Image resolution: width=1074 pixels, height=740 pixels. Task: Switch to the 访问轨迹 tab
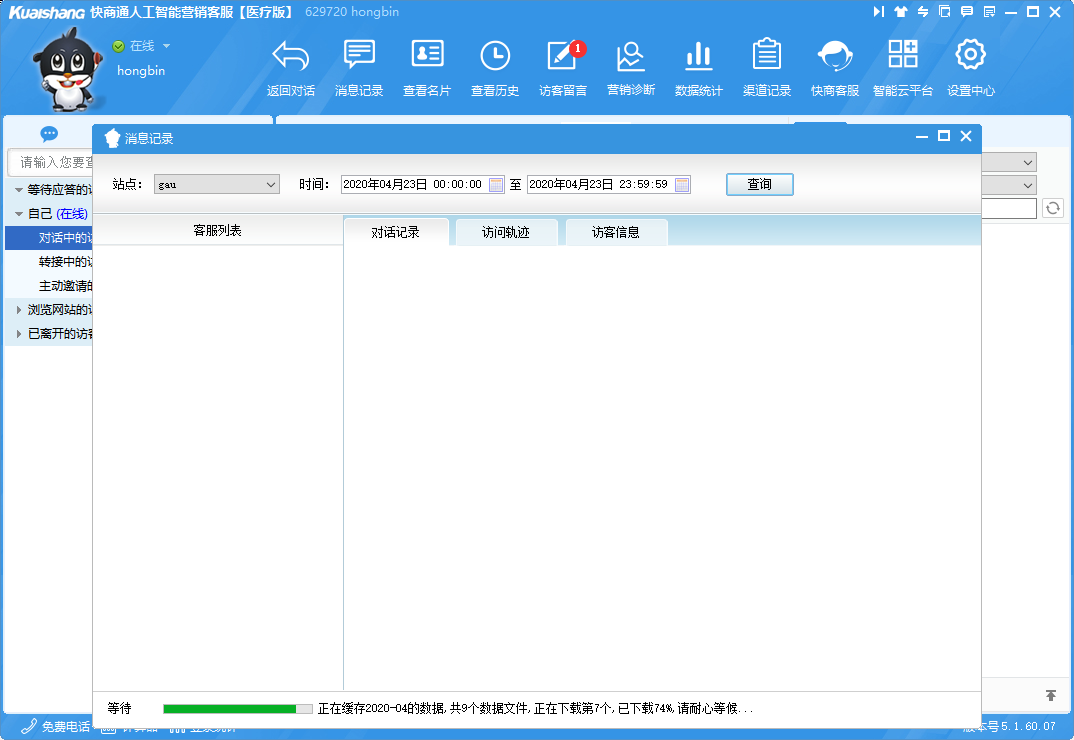(x=506, y=232)
